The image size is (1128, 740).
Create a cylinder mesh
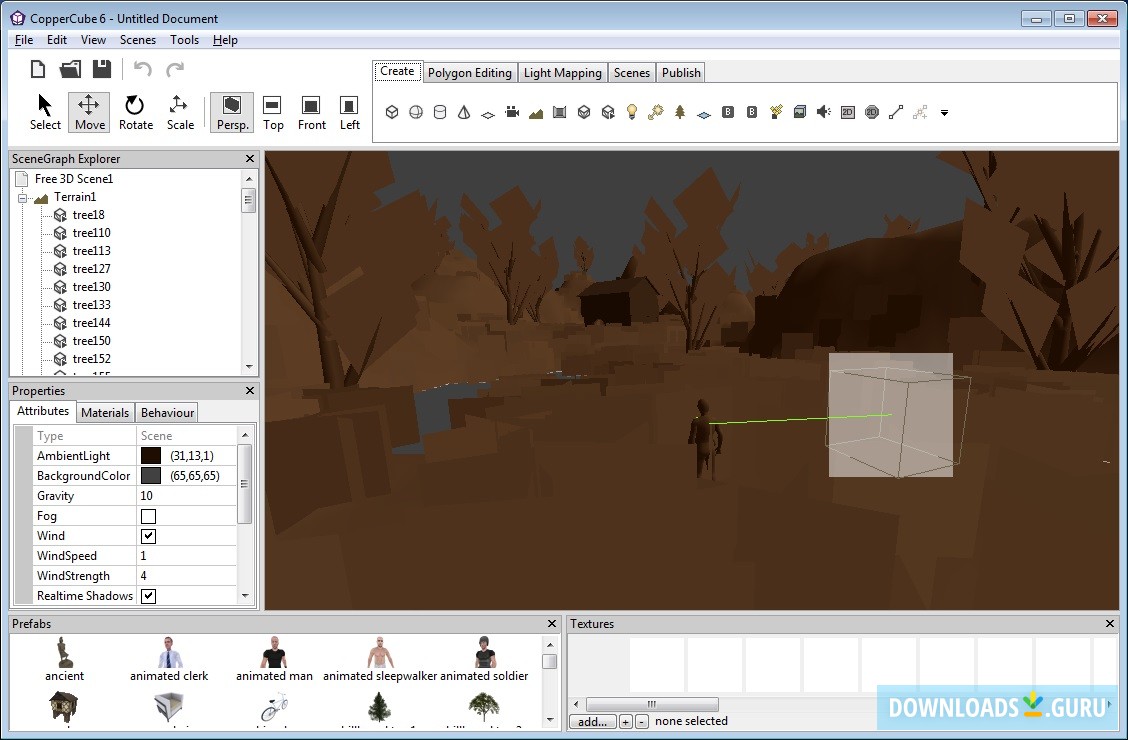[x=440, y=112]
